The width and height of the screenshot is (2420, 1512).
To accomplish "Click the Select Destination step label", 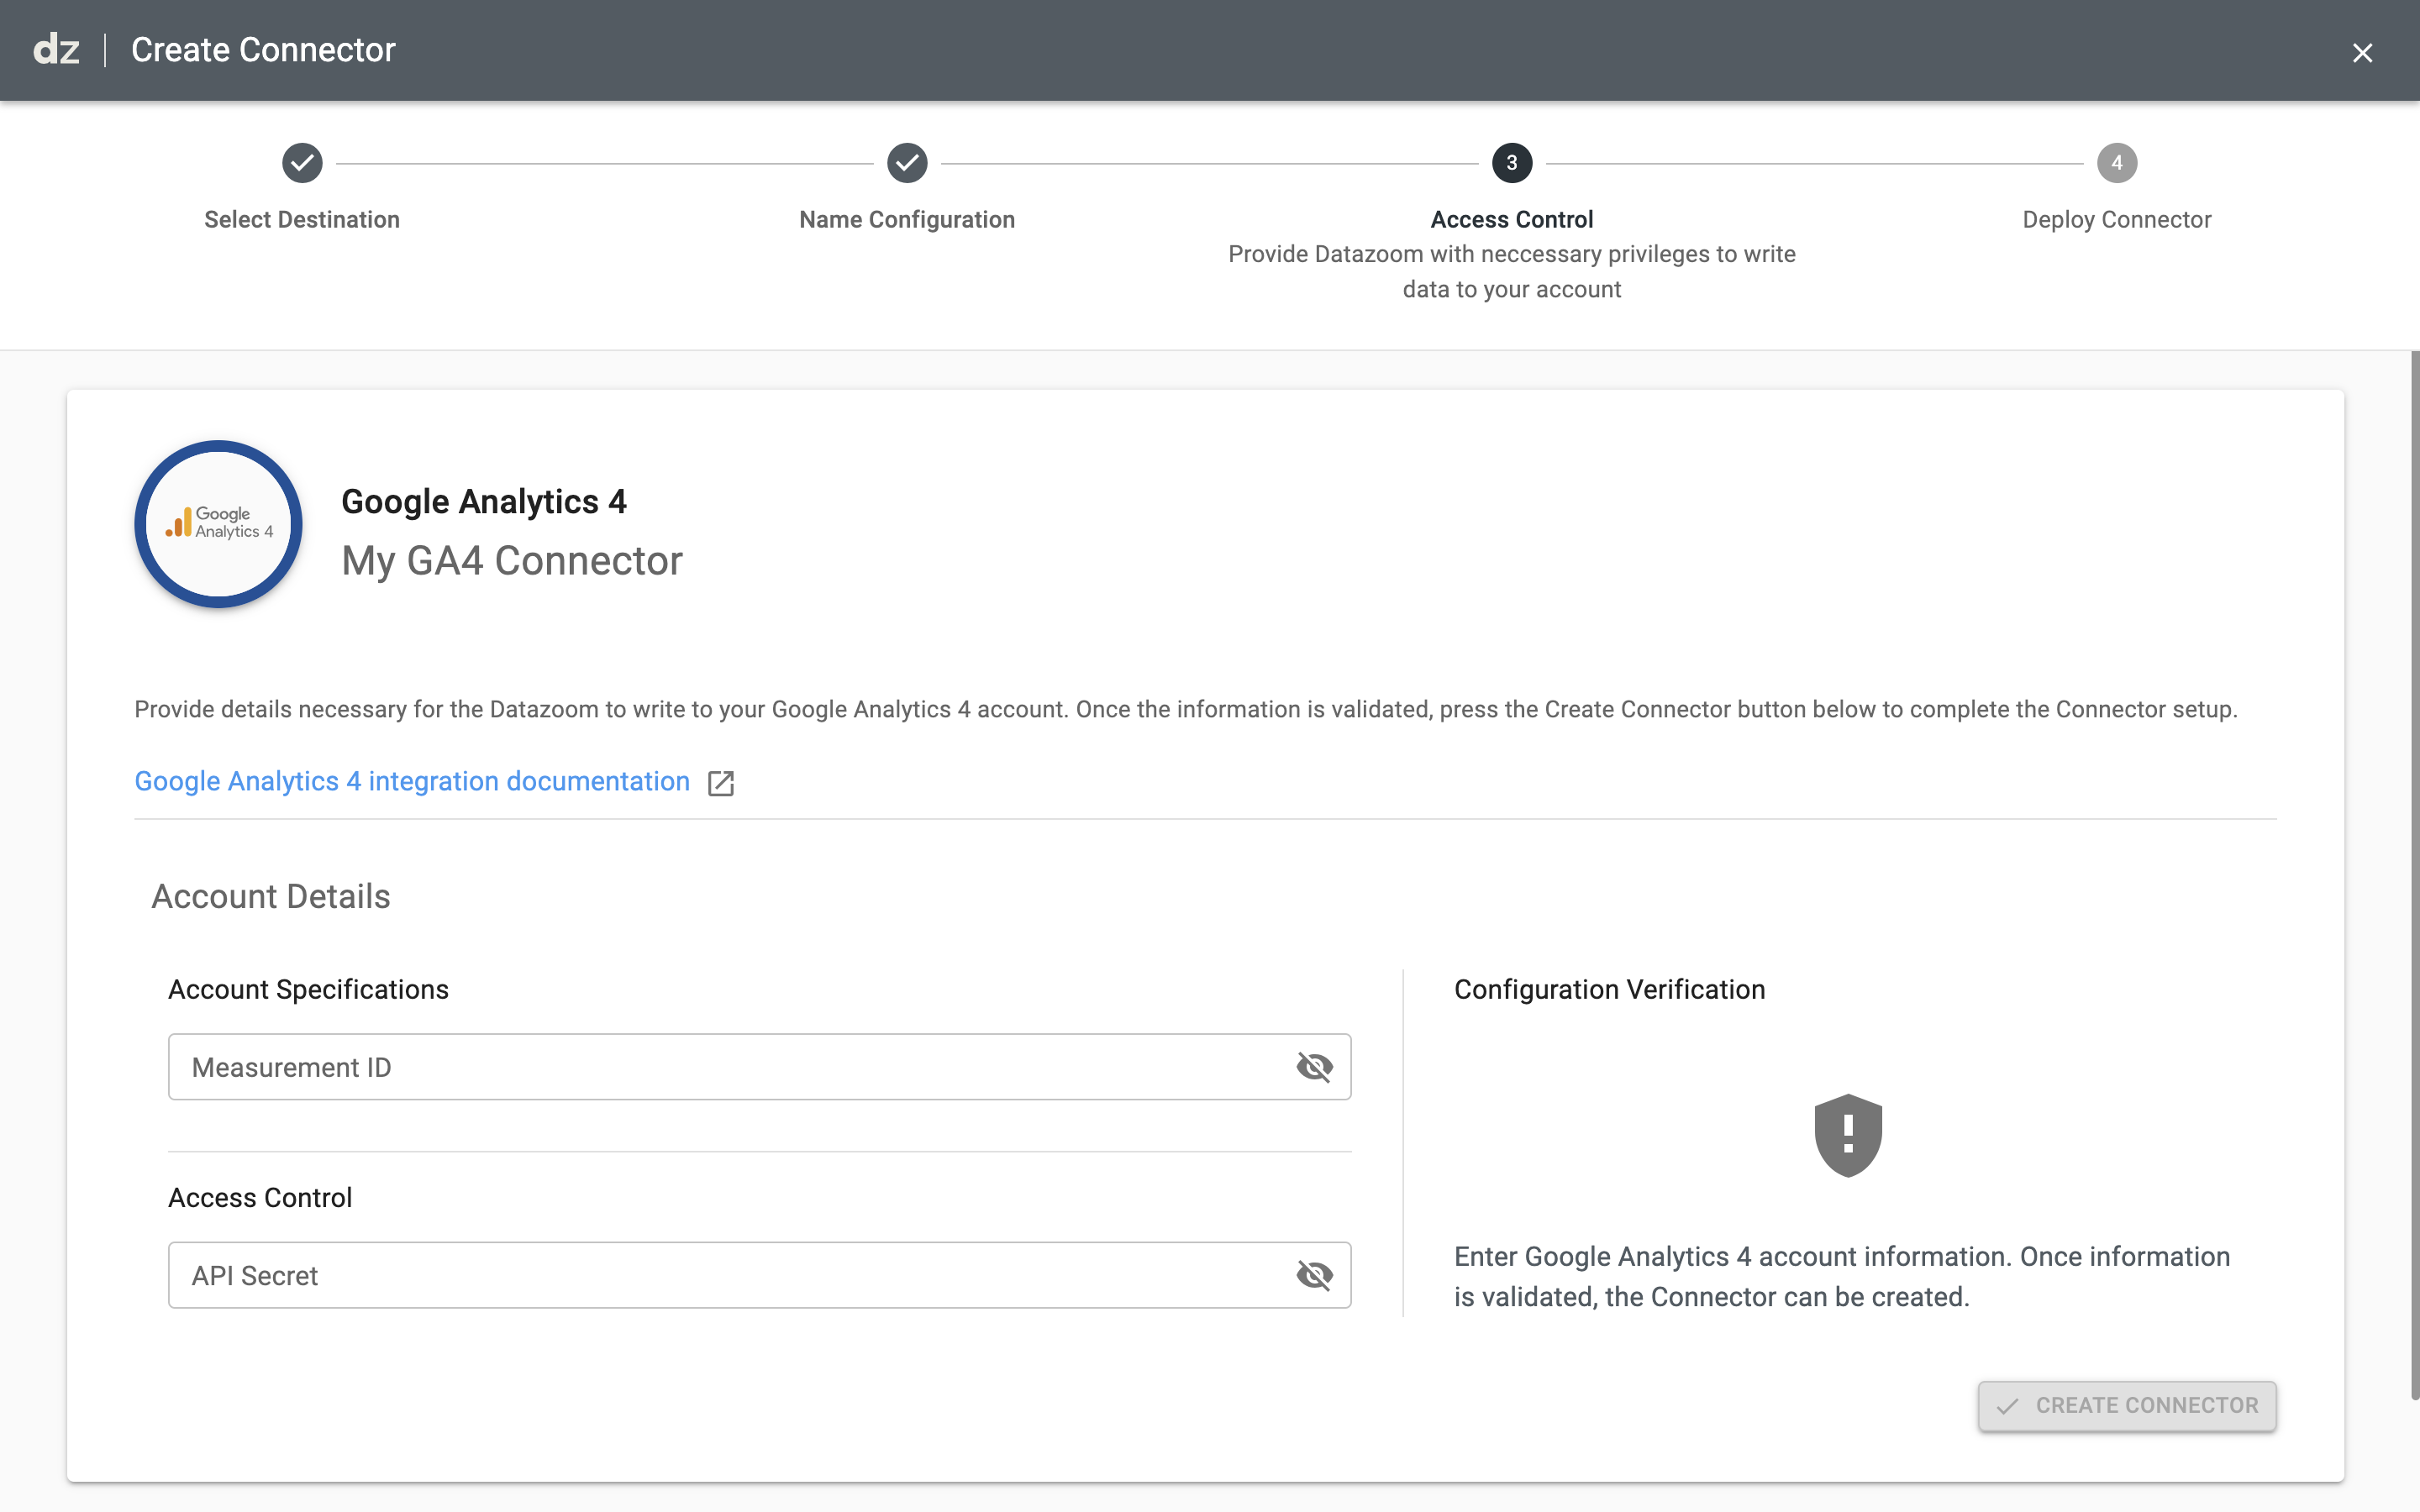I will click(x=302, y=220).
